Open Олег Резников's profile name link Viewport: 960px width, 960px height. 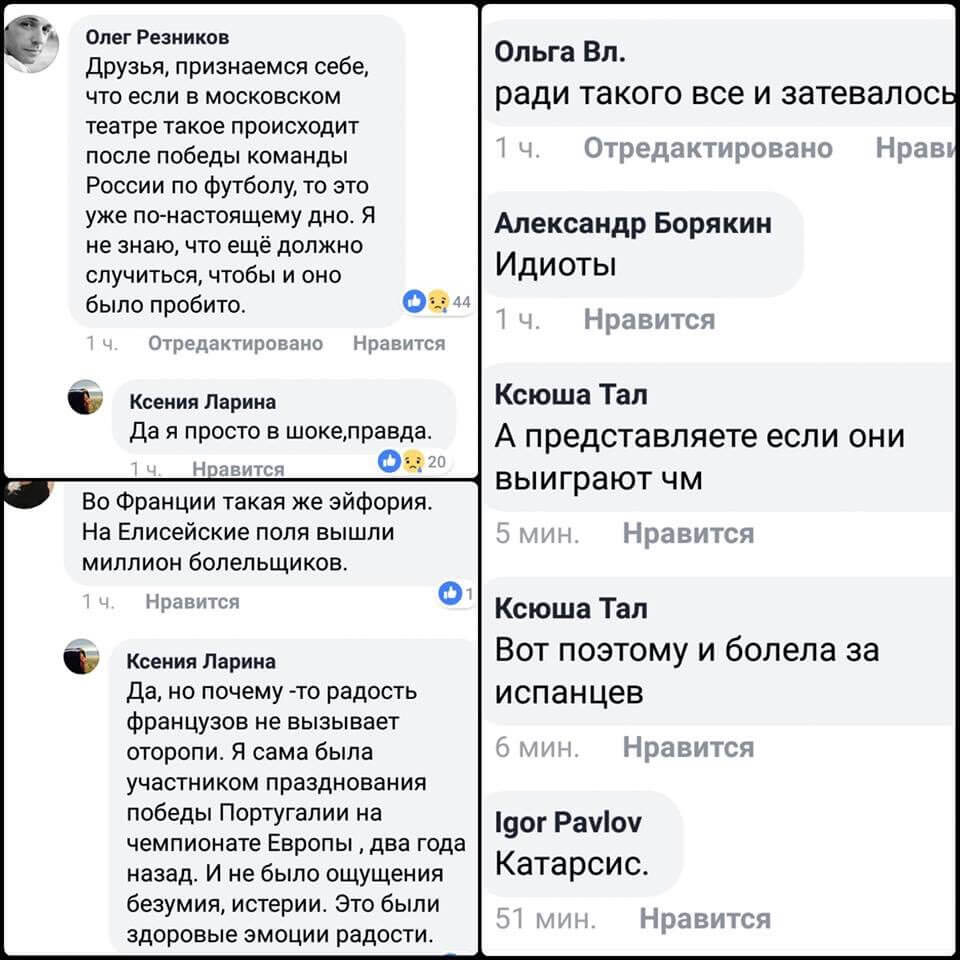(x=157, y=37)
